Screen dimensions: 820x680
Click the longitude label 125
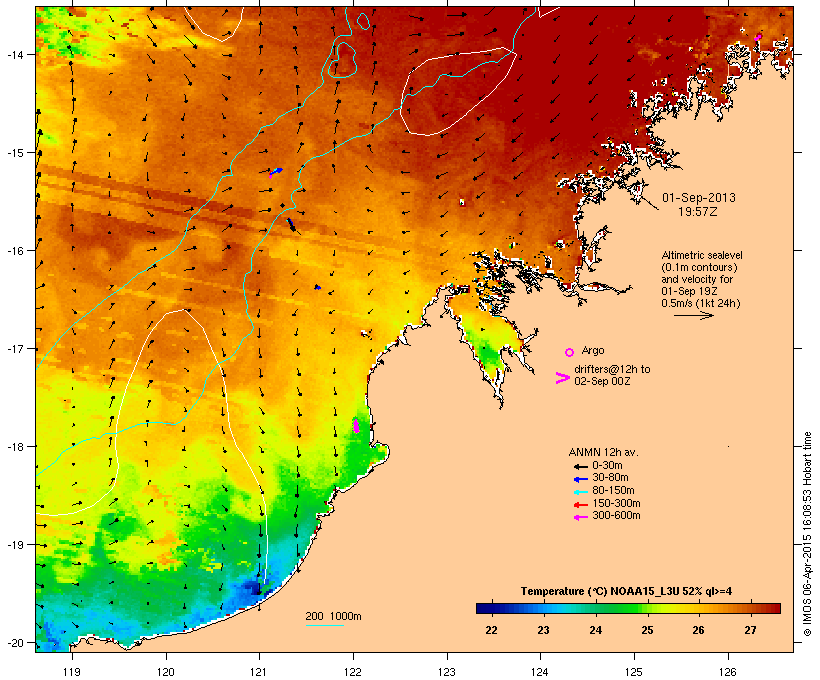click(x=634, y=672)
